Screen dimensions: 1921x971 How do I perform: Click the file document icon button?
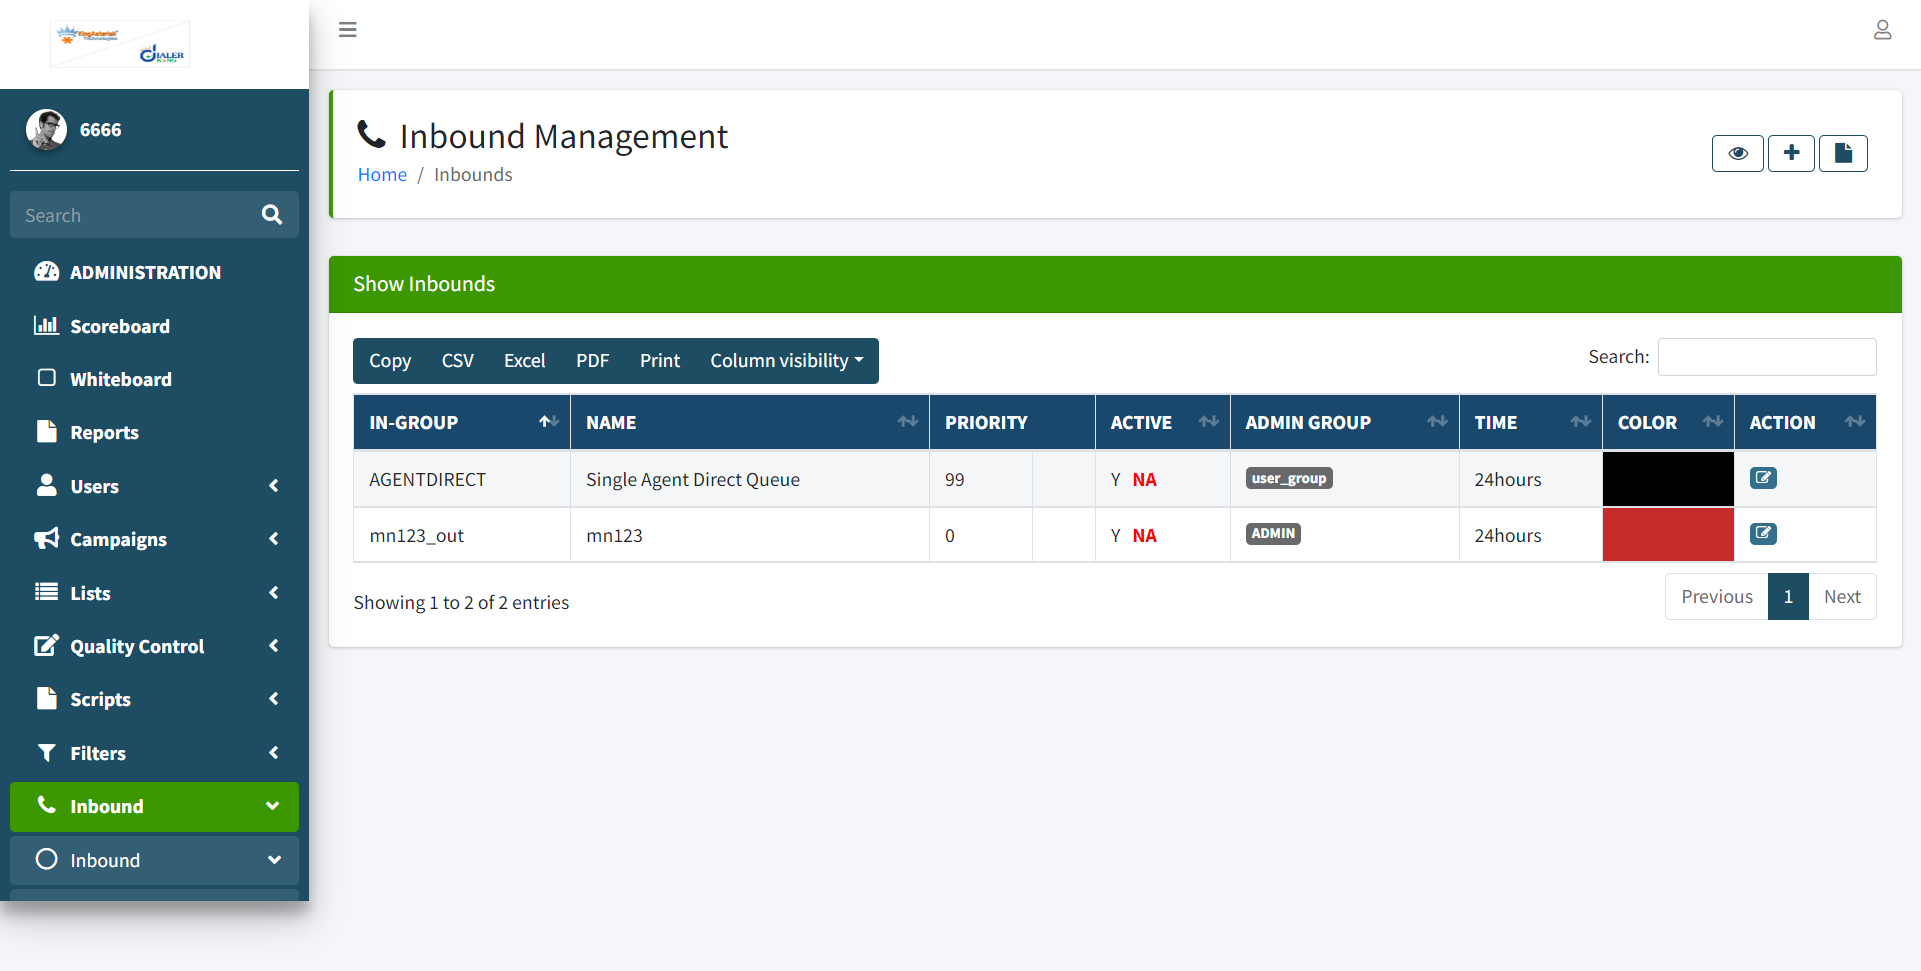point(1843,153)
